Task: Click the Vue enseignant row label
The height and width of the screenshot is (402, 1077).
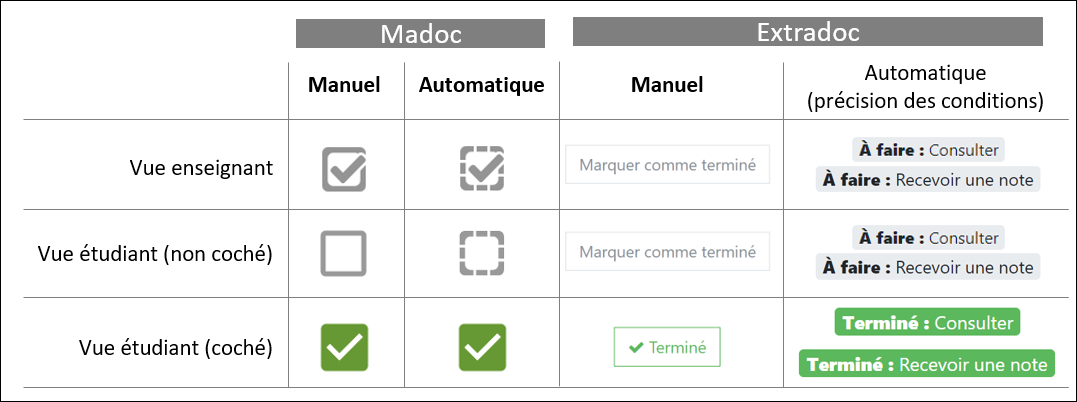Action: 201,169
